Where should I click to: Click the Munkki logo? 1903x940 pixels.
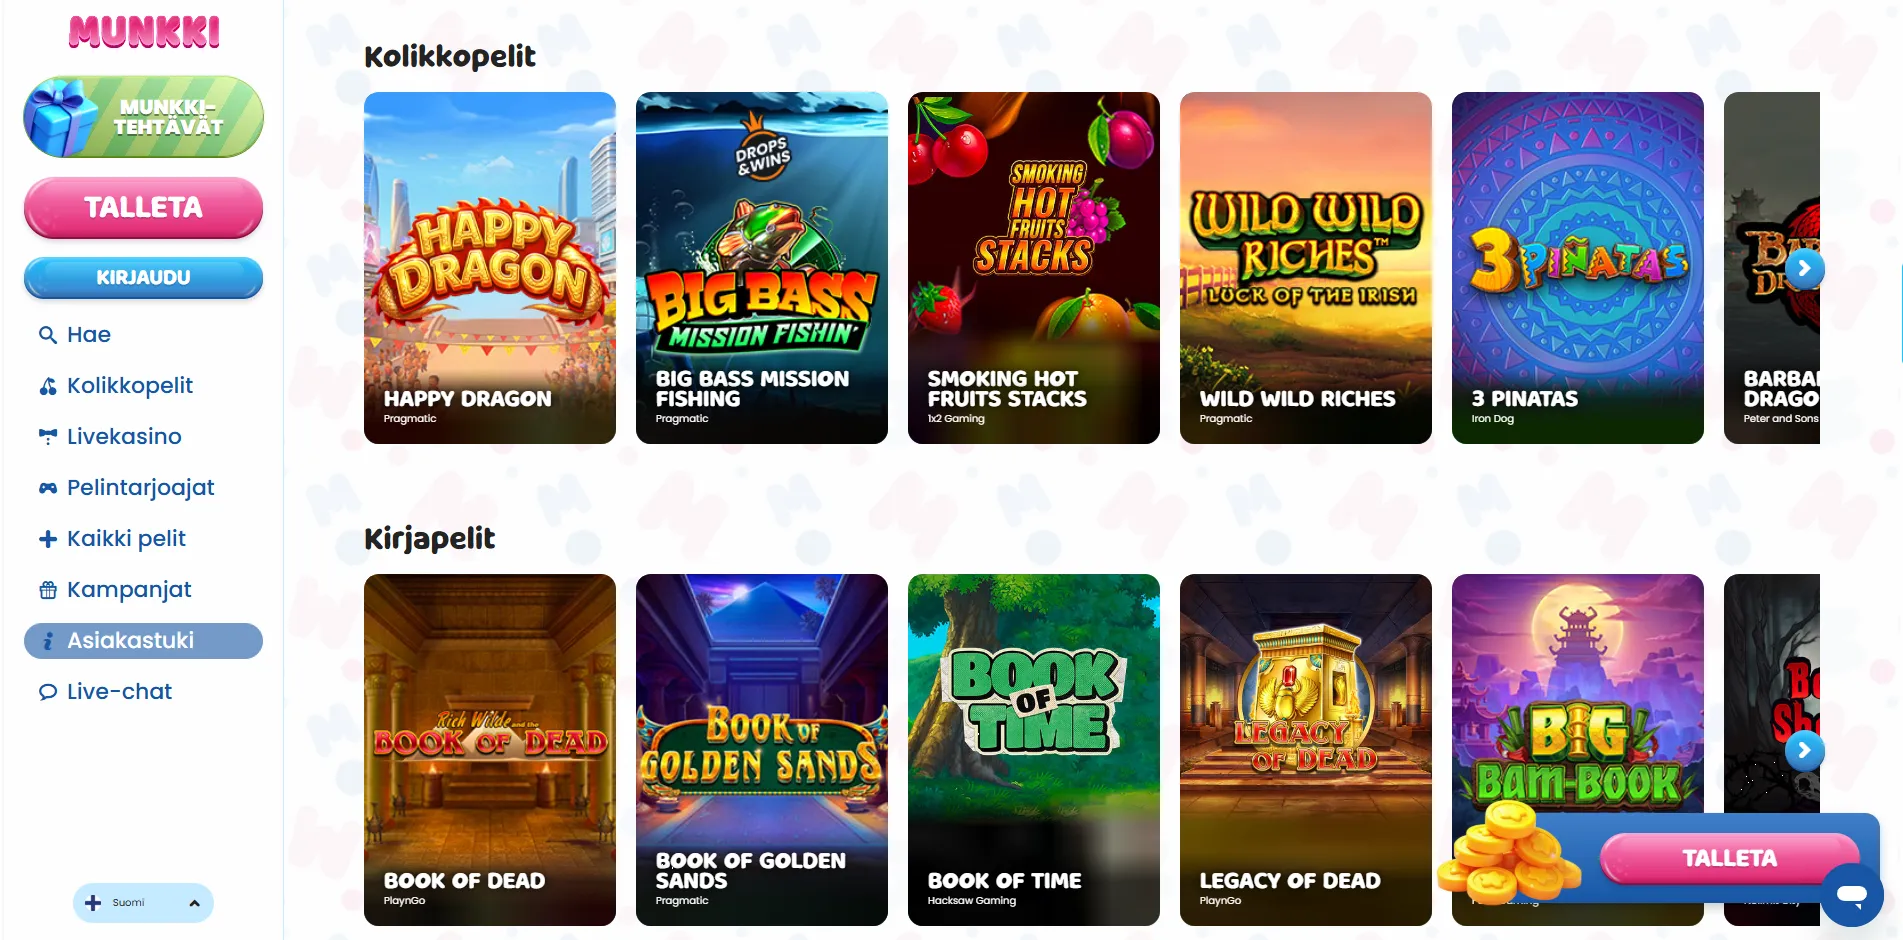(x=144, y=32)
